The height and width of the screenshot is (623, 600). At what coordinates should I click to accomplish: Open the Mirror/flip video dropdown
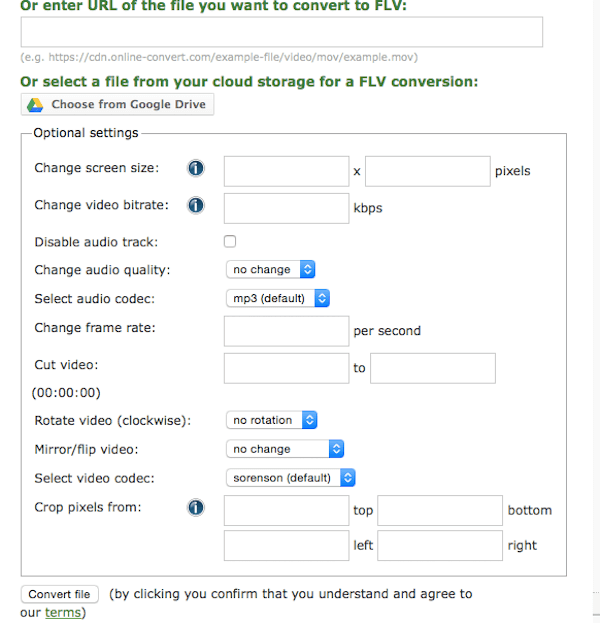click(x=285, y=449)
